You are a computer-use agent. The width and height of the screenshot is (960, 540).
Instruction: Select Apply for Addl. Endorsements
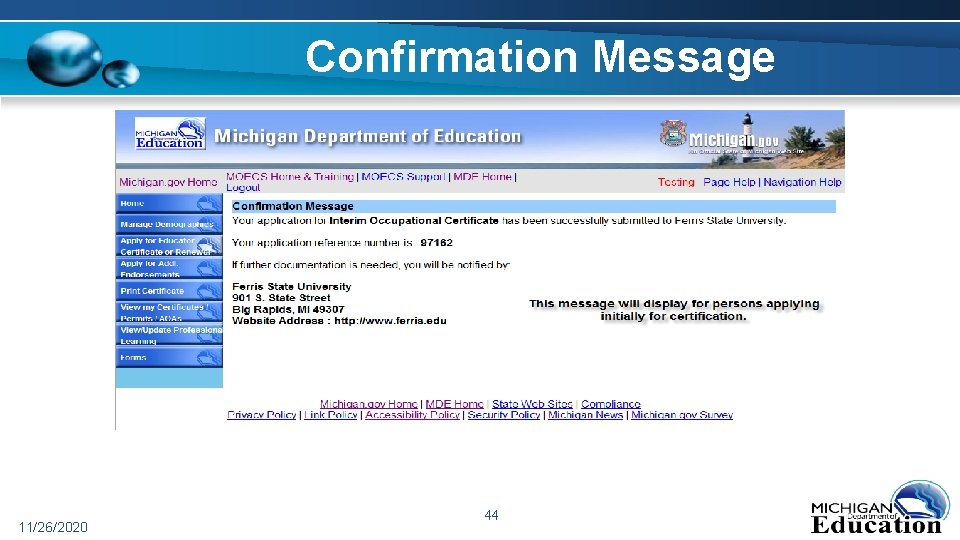click(169, 269)
